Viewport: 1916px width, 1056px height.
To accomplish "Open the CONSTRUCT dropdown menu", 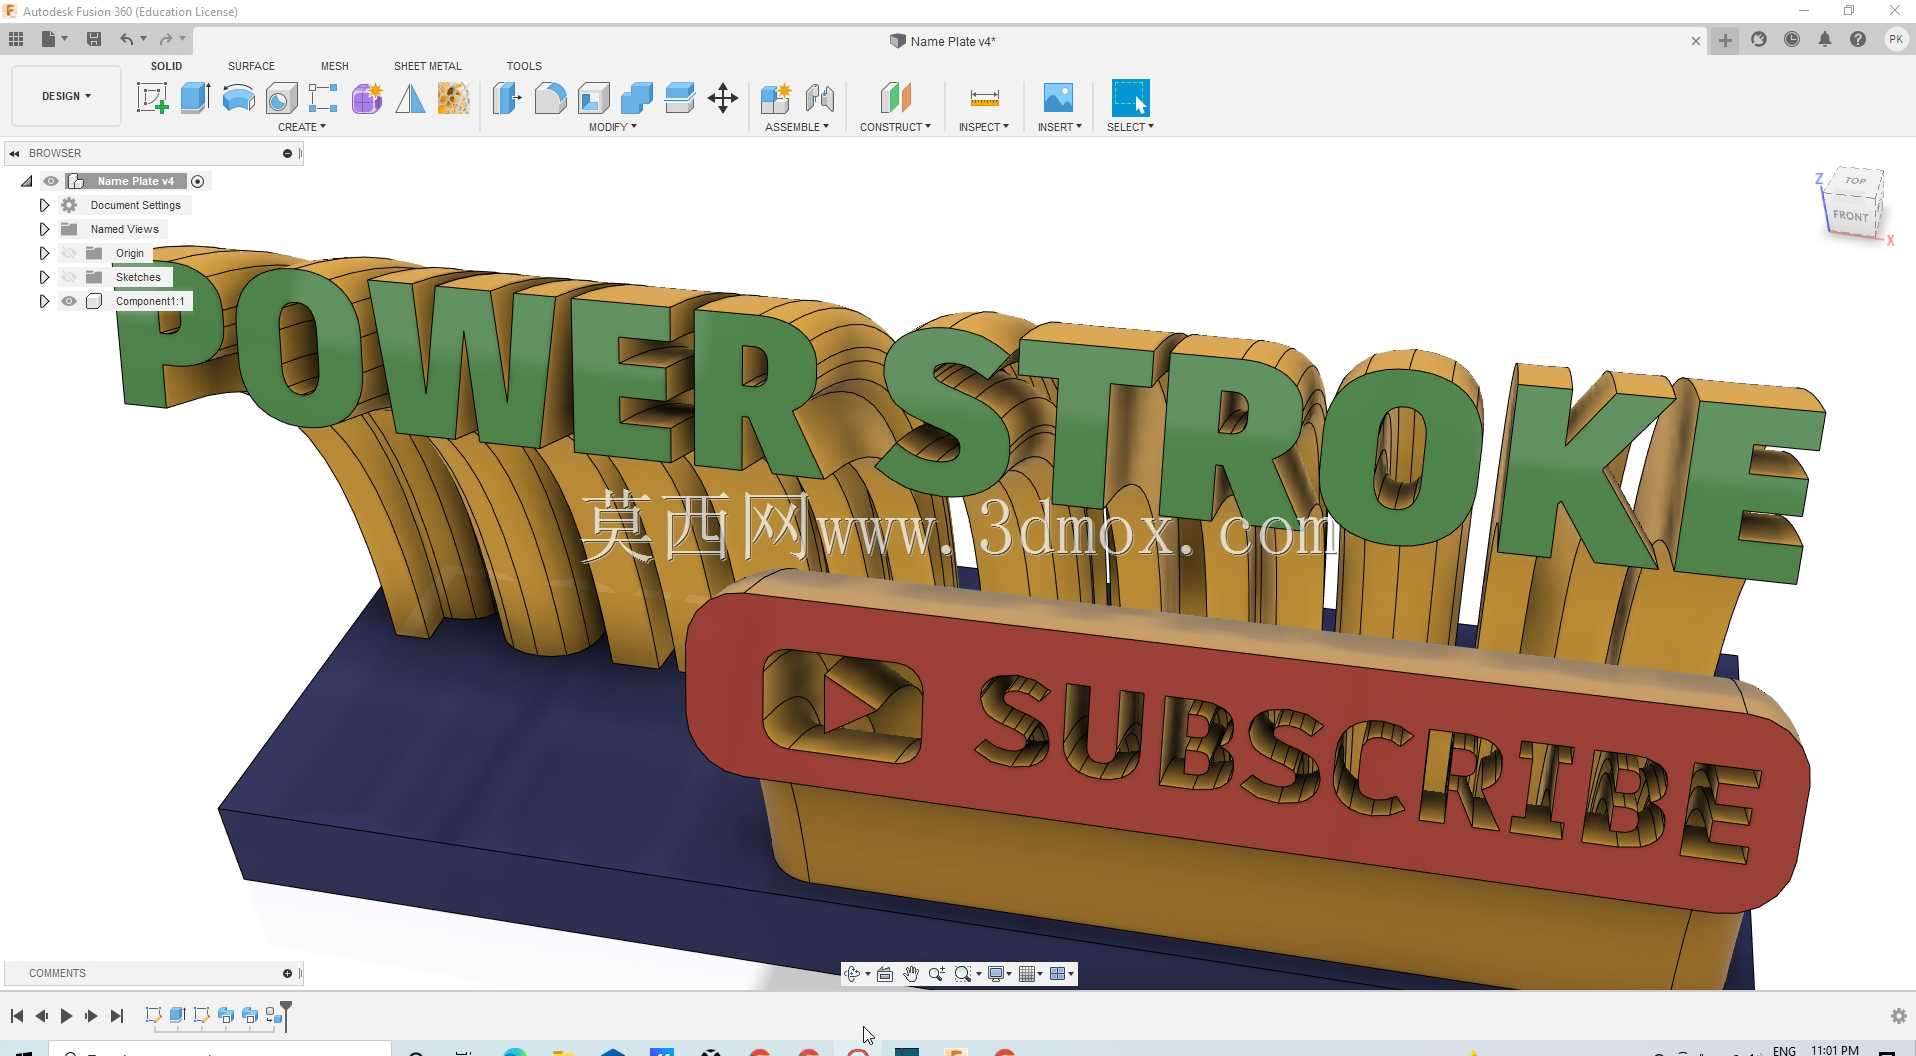I will point(895,127).
